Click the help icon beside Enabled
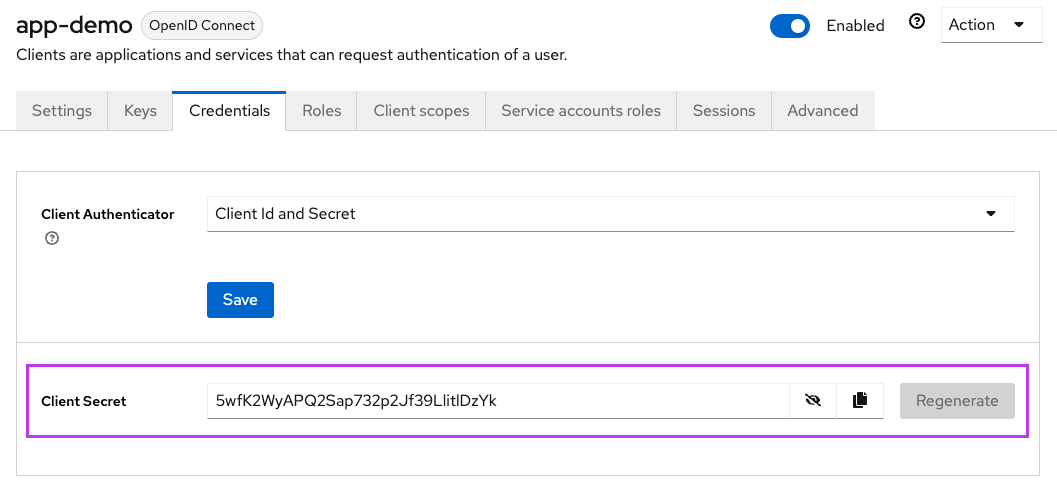Viewport: 1057px width, 483px height. click(917, 23)
